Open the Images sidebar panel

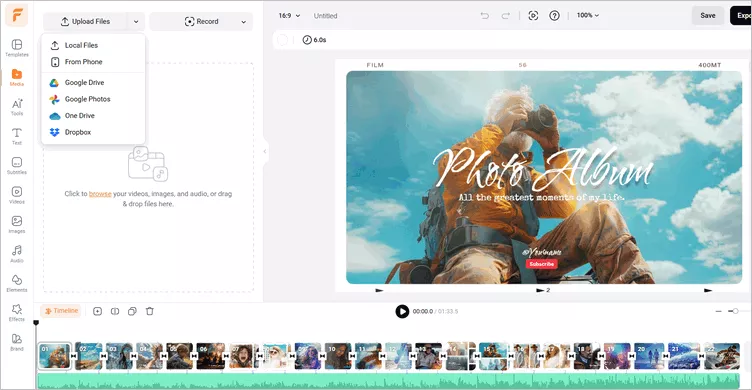click(17, 225)
